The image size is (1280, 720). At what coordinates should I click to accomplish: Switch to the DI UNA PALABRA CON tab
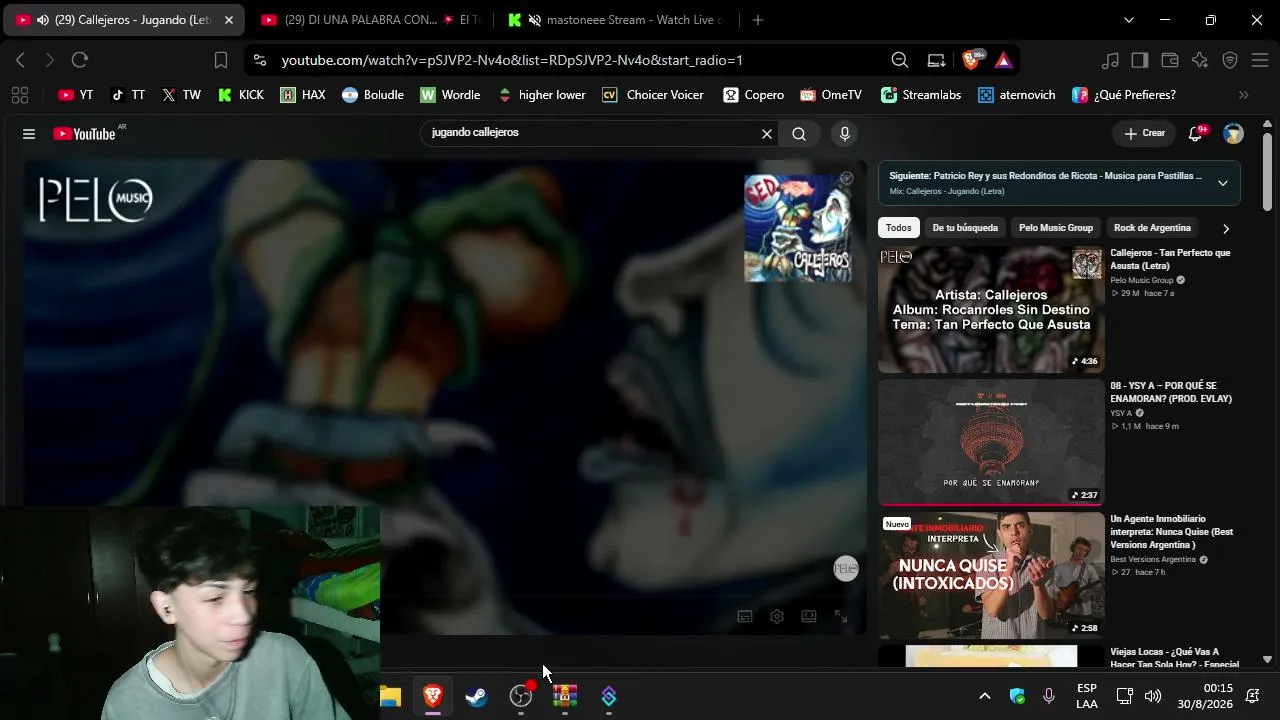[370, 20]
